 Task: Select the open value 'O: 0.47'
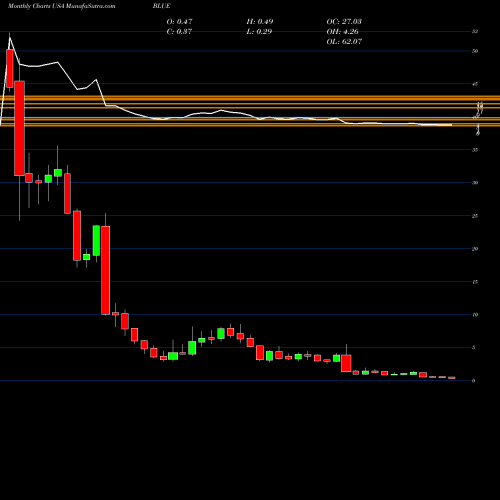pyautogui.click(x=179, y=21)
